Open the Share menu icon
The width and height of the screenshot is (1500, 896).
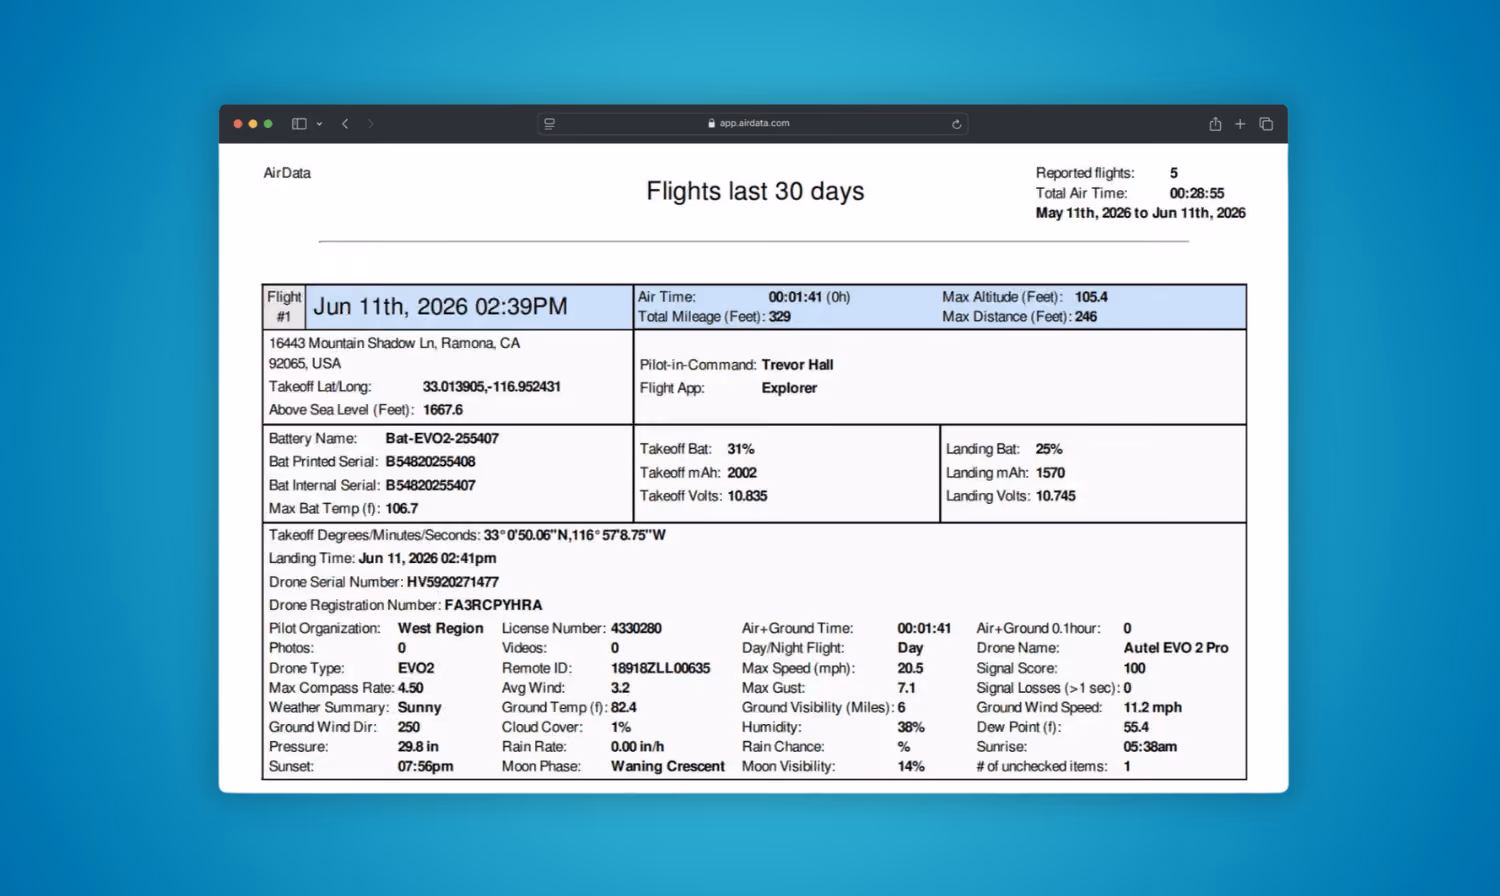pos(1215,124)
